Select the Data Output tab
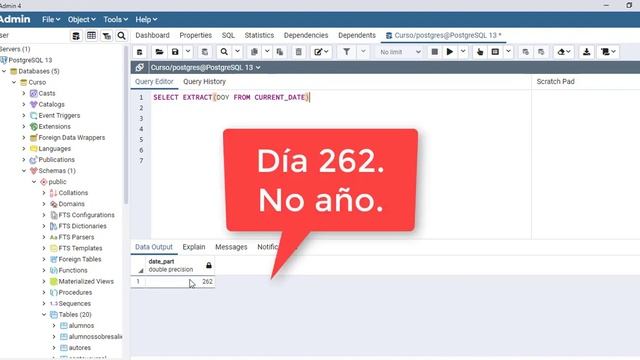This screenshot has width=640, height=360. (x=154, y=247)
